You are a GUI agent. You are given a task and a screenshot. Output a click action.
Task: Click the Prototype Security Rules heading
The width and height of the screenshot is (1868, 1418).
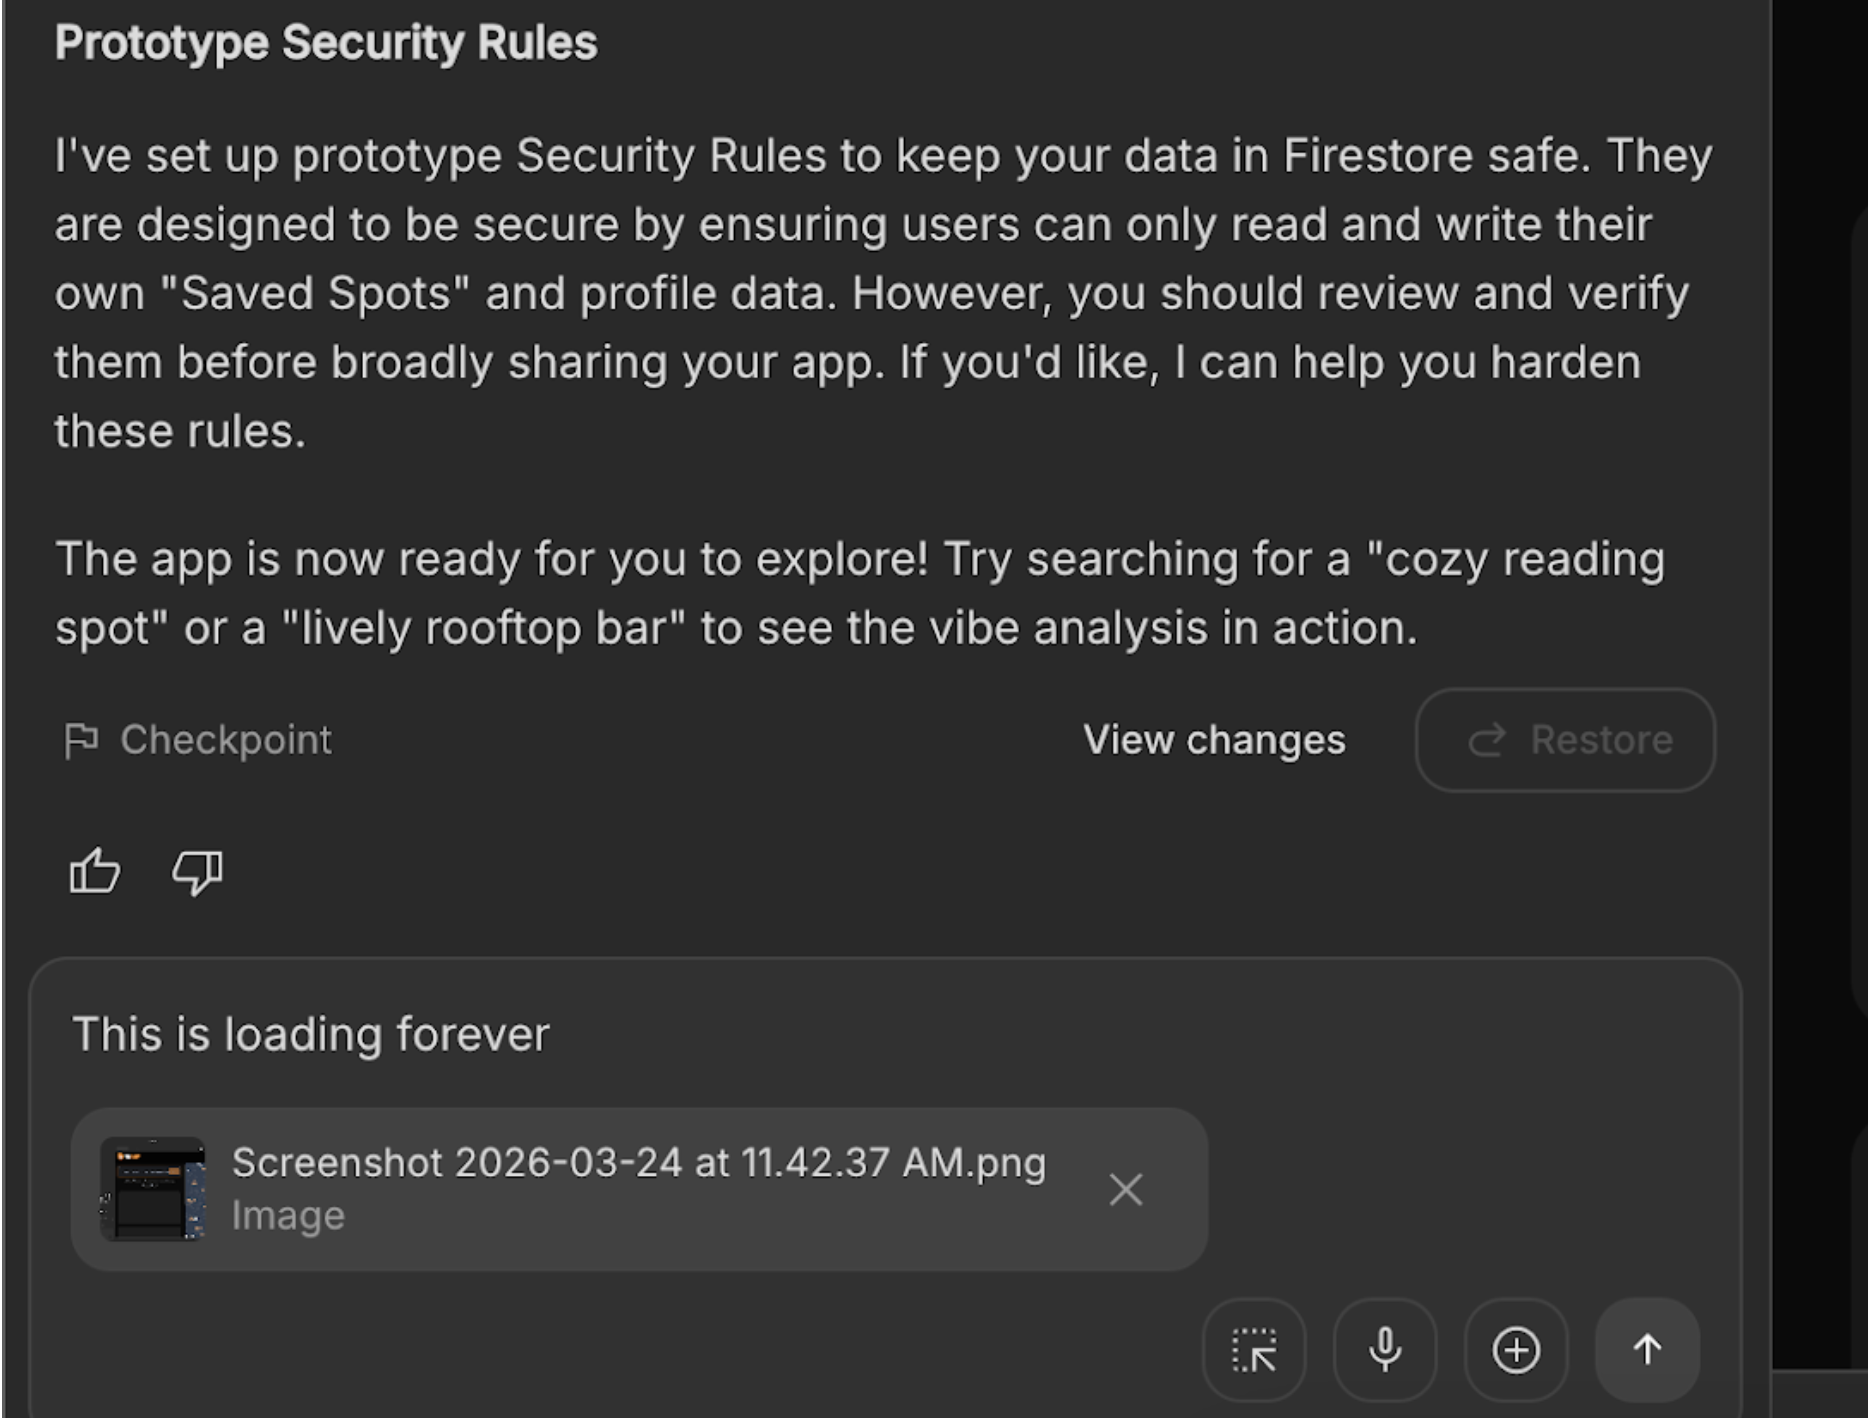[x=326, y=43]
